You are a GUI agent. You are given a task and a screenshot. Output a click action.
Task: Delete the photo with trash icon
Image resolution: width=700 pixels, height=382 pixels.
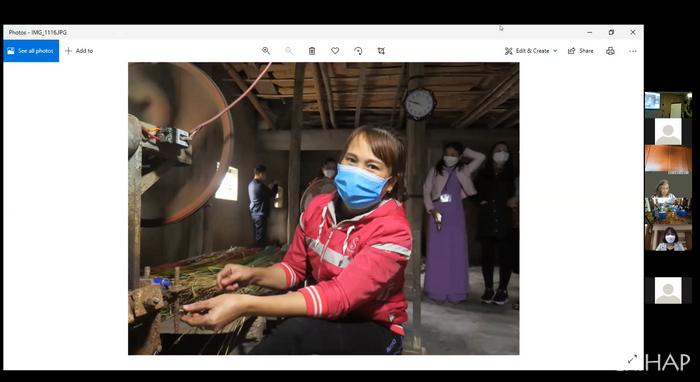pyautogui.click(x=312, y=51)
